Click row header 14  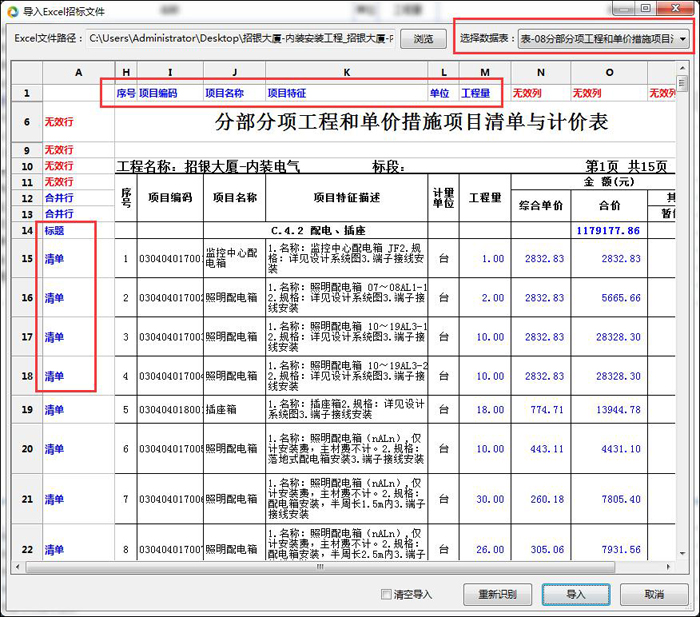(x=27, y=231)
